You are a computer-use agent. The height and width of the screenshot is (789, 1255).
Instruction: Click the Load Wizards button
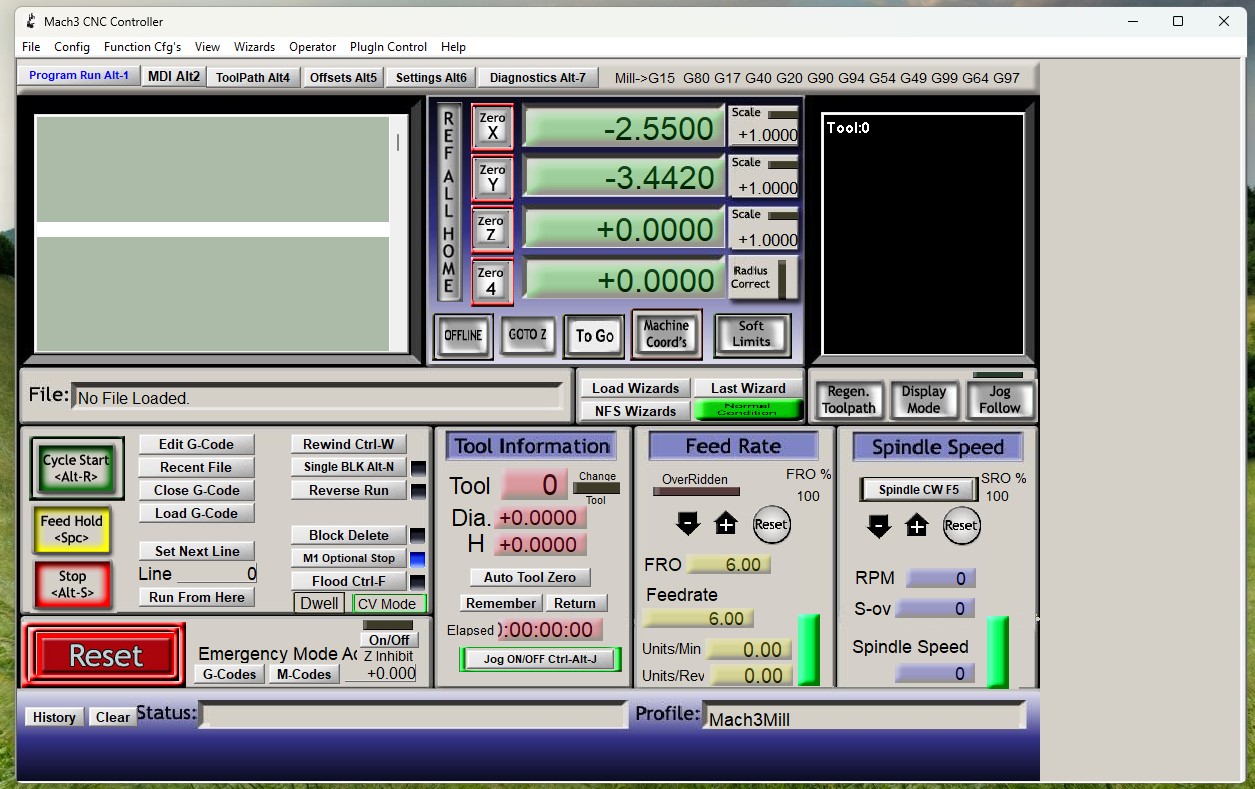[635, 388]
